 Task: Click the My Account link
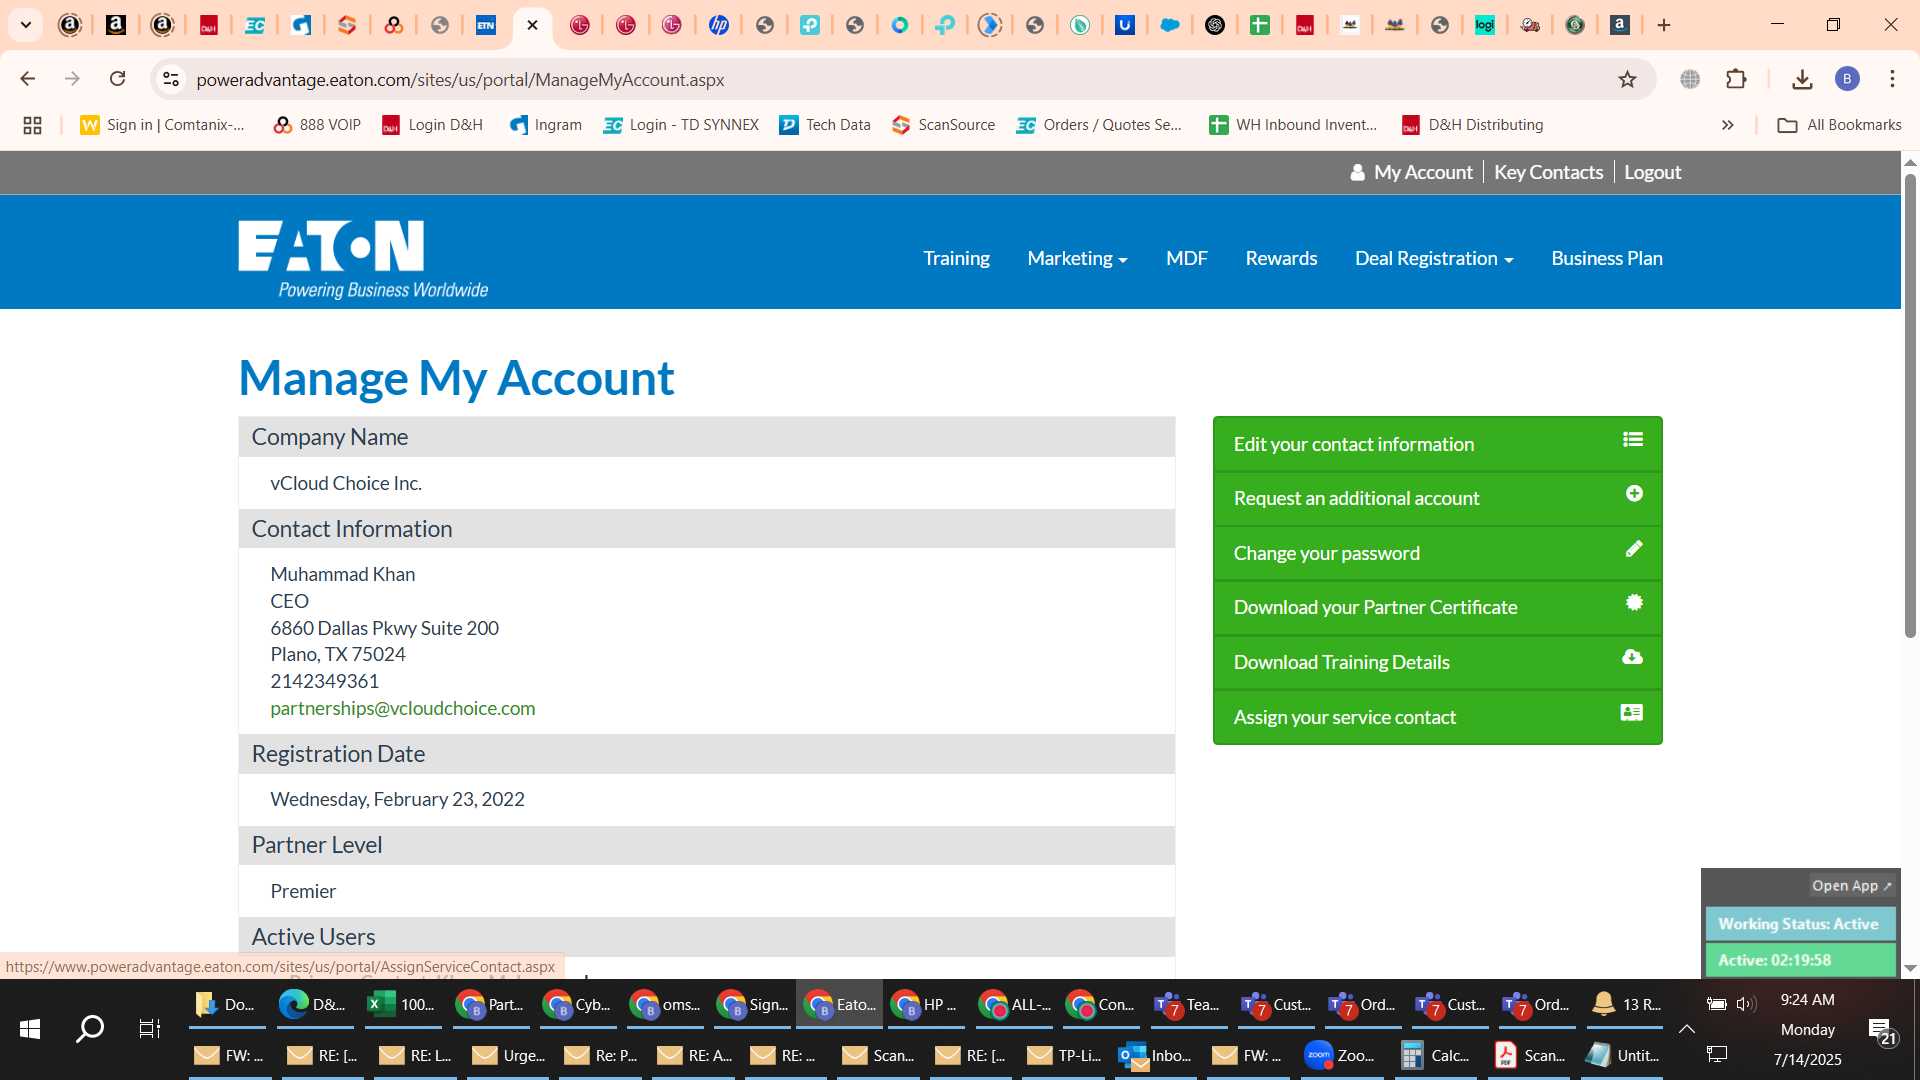(x=1422, y=172)
